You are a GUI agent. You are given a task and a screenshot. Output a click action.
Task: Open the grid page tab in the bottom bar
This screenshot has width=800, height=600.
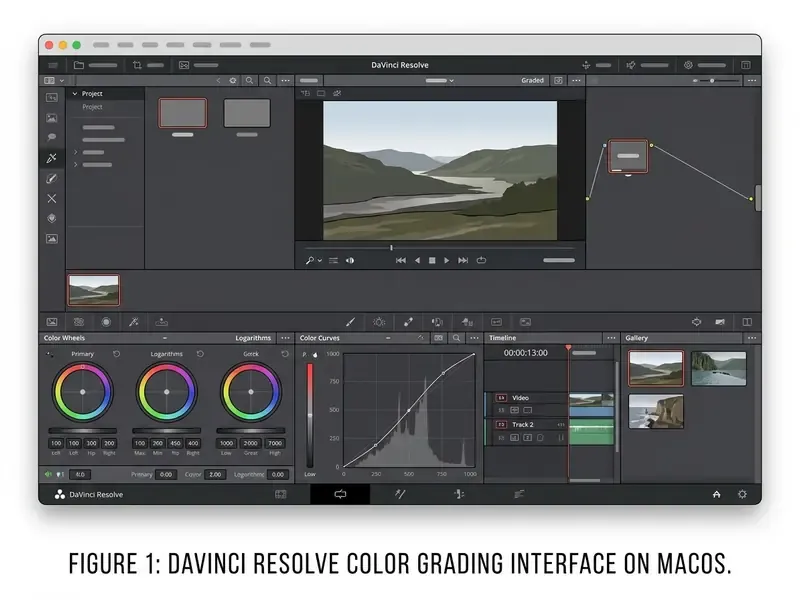coord(281,494)
